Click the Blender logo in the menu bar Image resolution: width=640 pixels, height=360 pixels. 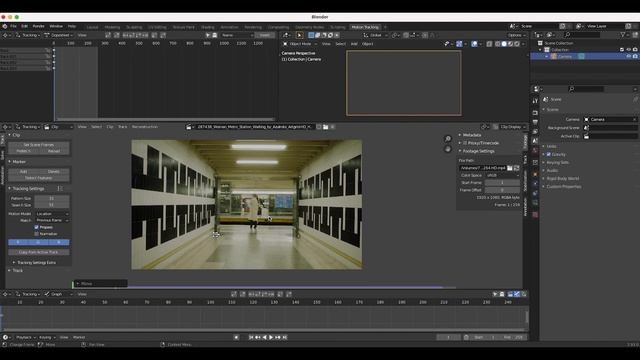[4, 26]
